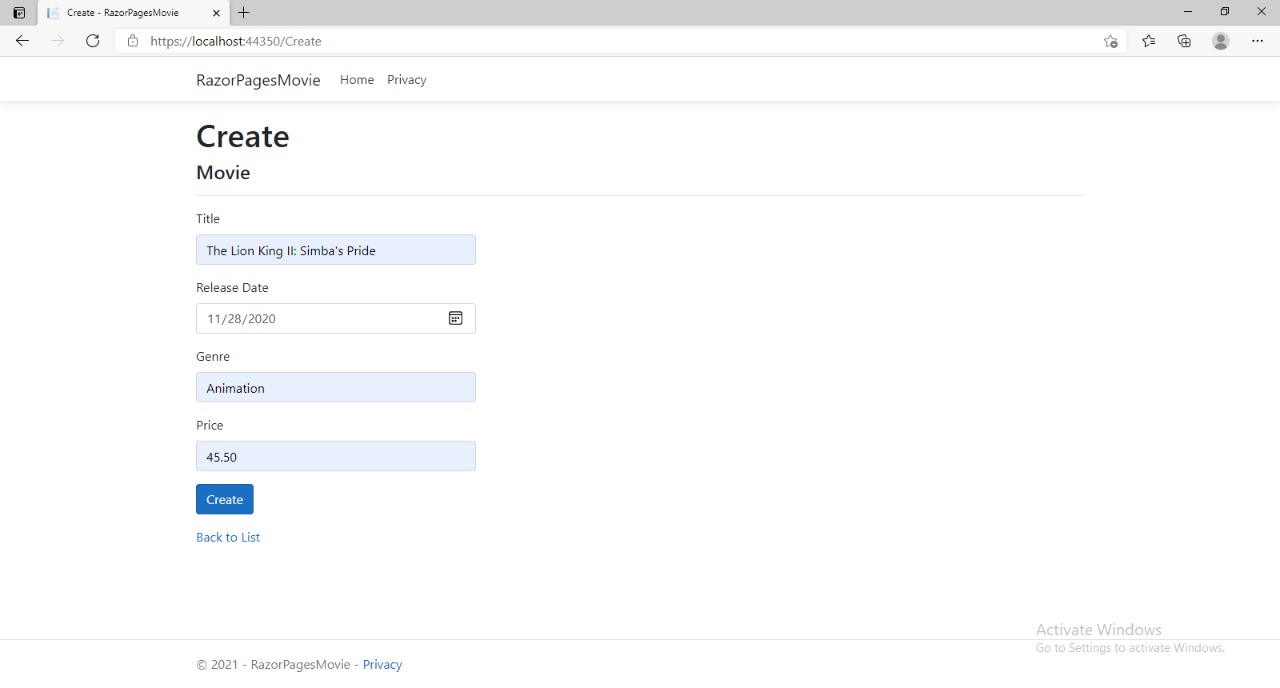Click the Release Date label
The image size is (1280, 688).
point(232,288)
